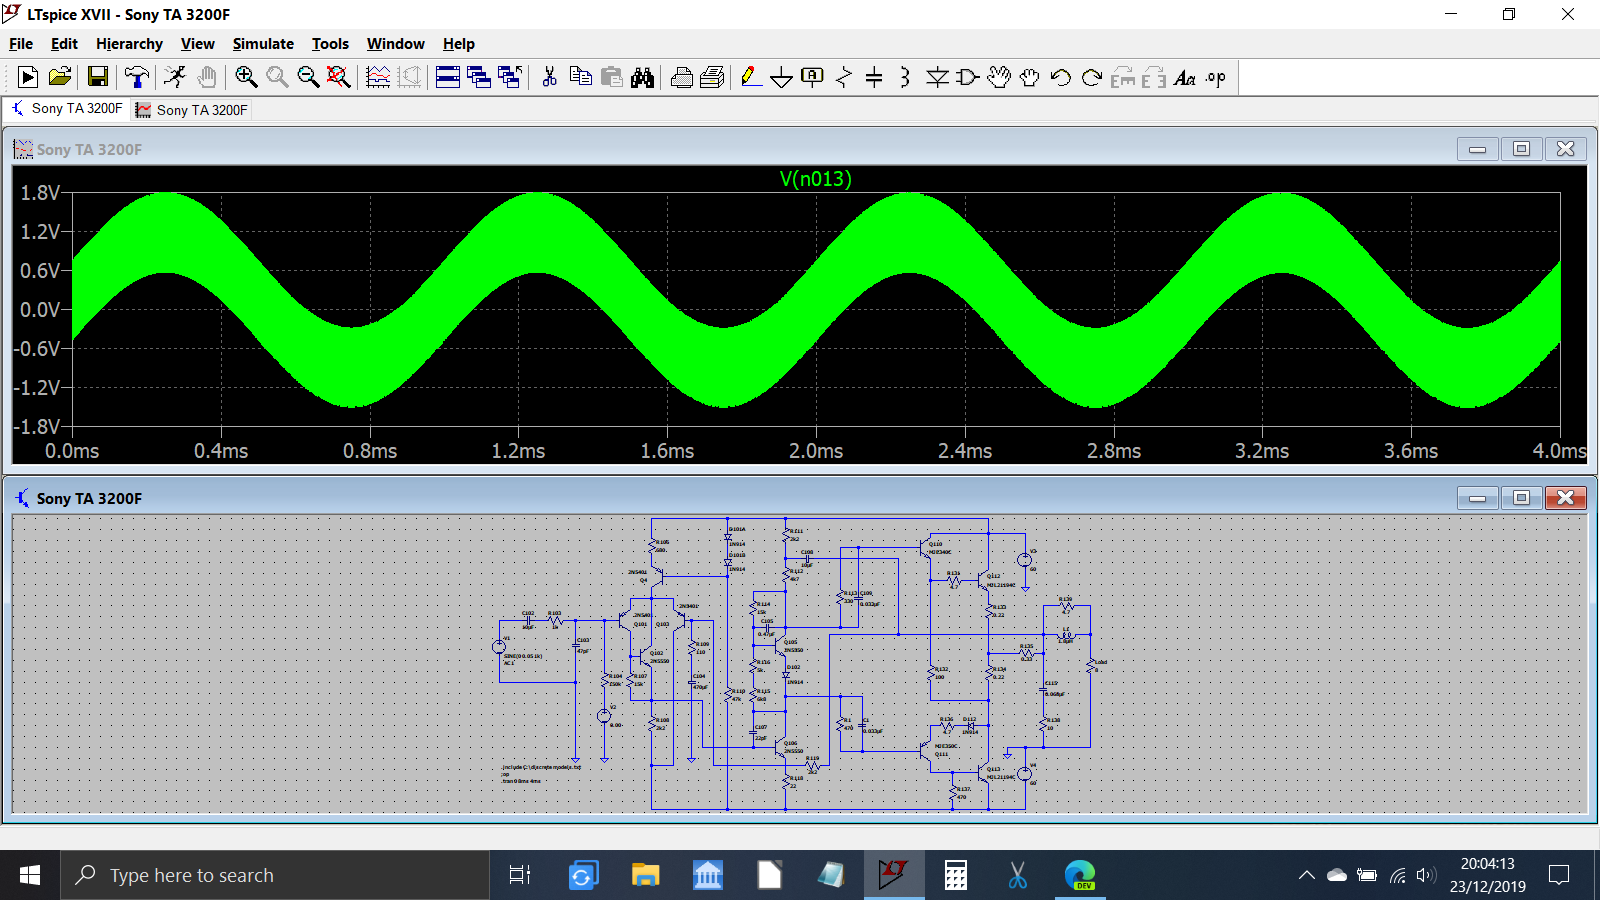The height and width of the screenshot is (900, 1600).
Task: Show hidden system tray icons
Action: 1306,875
